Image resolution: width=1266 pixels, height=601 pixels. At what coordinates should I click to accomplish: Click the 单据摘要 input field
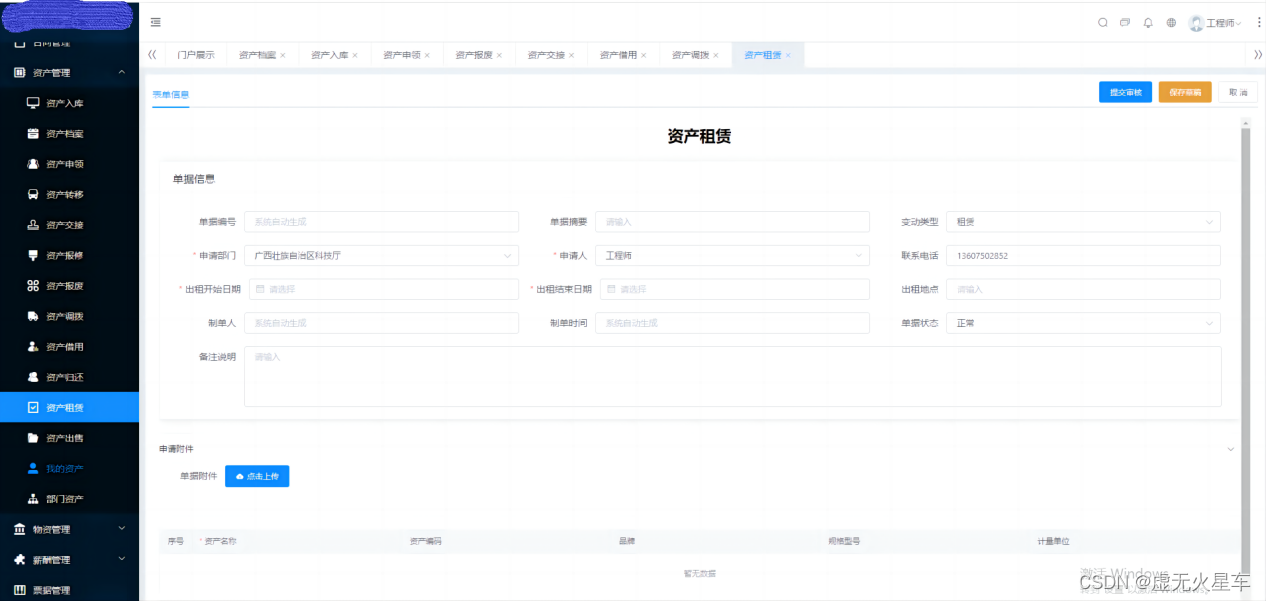click(x=733, y=222)
